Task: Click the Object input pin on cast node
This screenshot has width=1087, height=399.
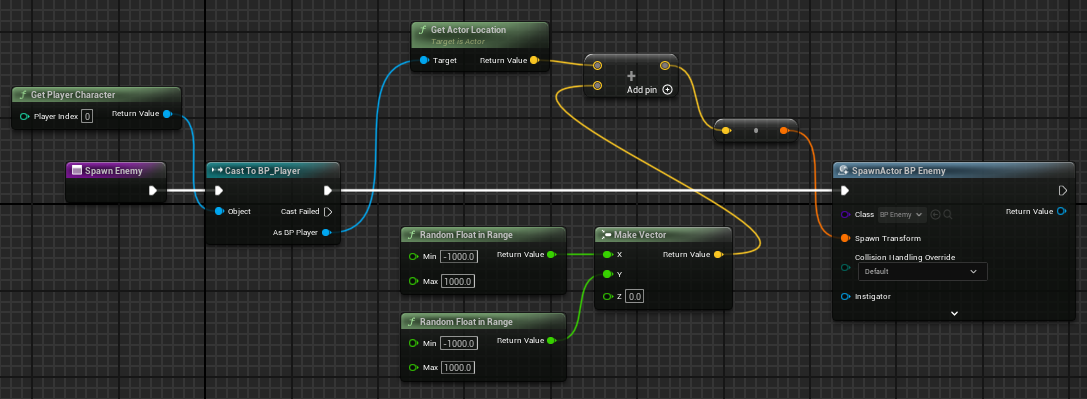Action: (219, 211)
